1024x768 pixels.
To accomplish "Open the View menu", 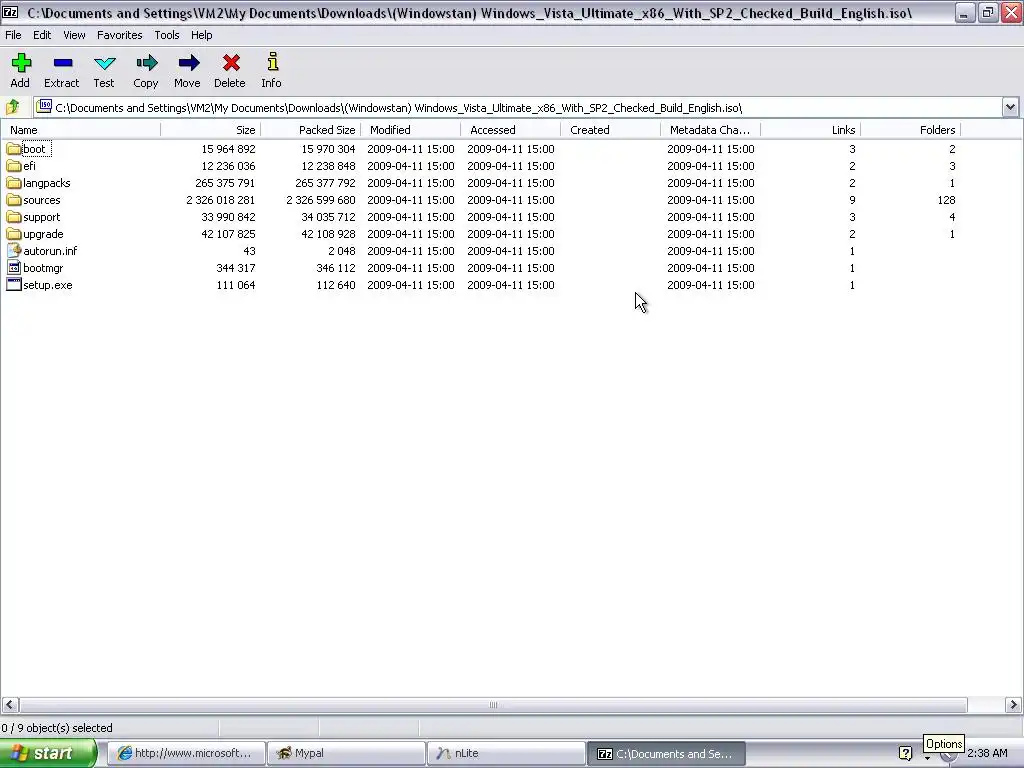I will pyautogui.click(x=74, y=35).
